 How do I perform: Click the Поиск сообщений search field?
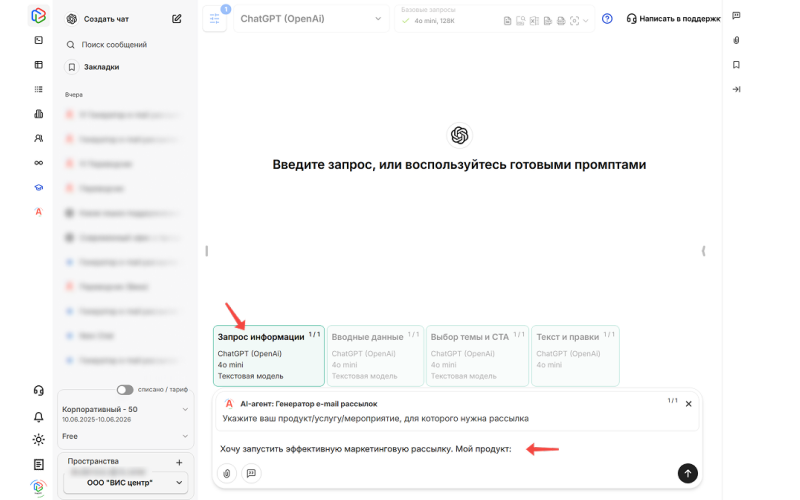pyautogui.click(x=113, y=45)
